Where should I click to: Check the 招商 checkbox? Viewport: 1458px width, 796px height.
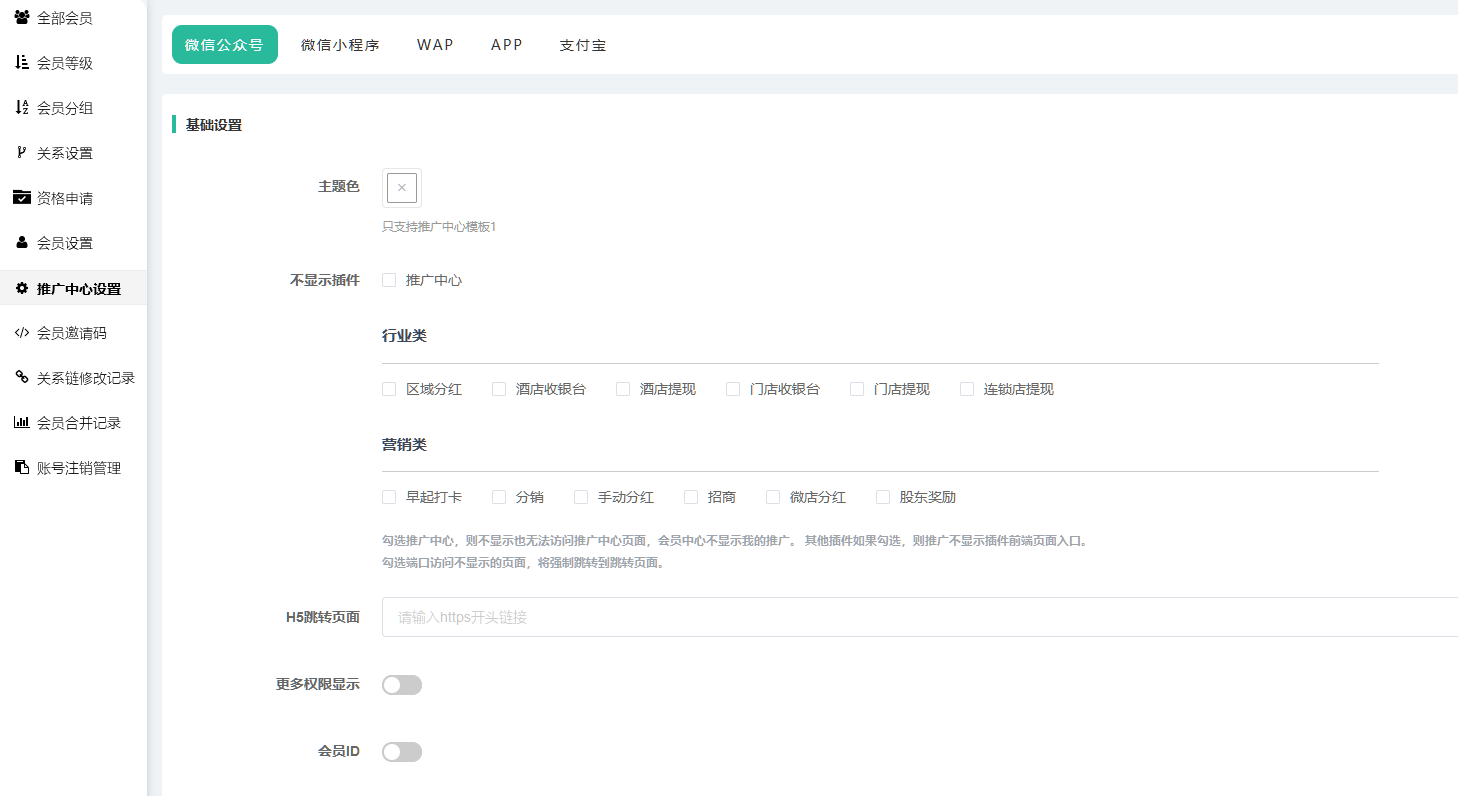click(x=691, y=497)
